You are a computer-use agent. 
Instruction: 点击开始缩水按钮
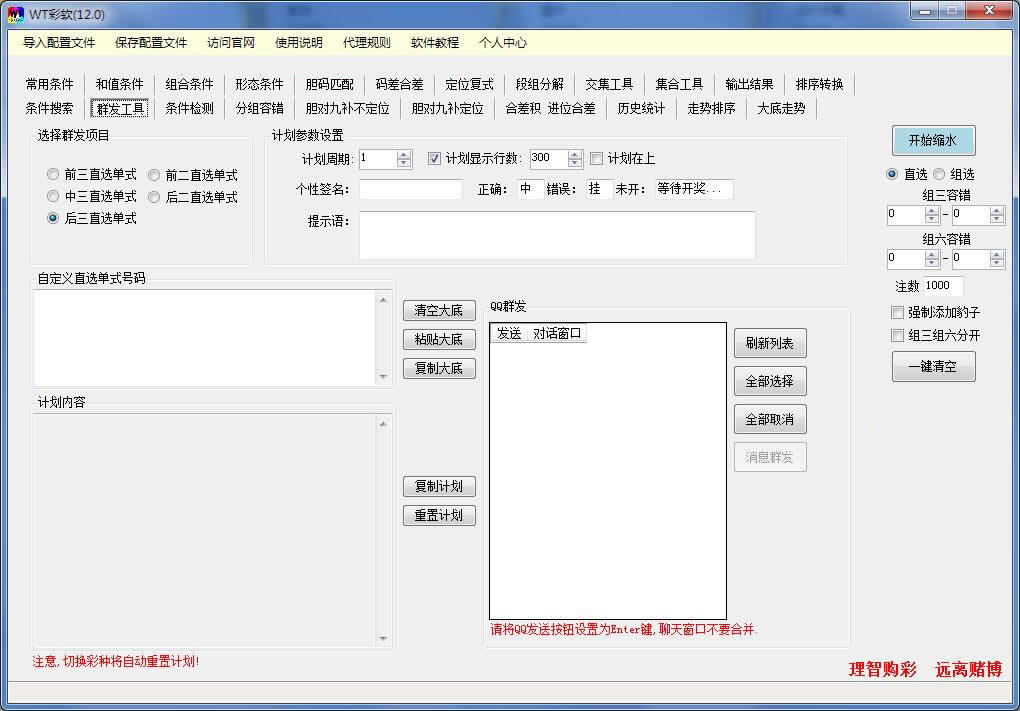[932, 140]
